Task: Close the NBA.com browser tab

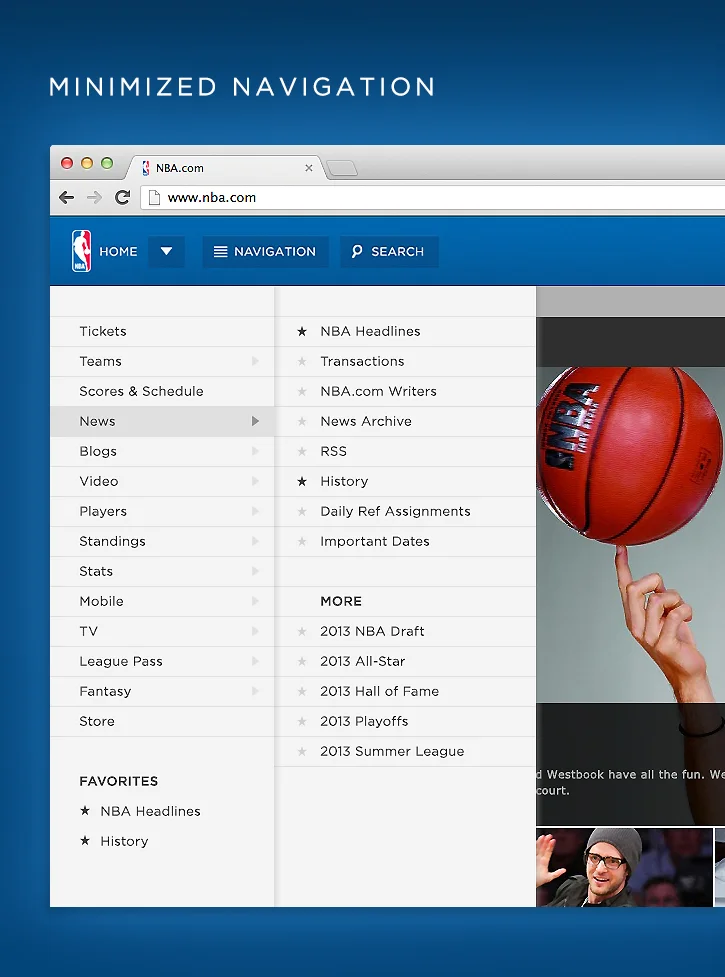Action: (x=308, y=168)
